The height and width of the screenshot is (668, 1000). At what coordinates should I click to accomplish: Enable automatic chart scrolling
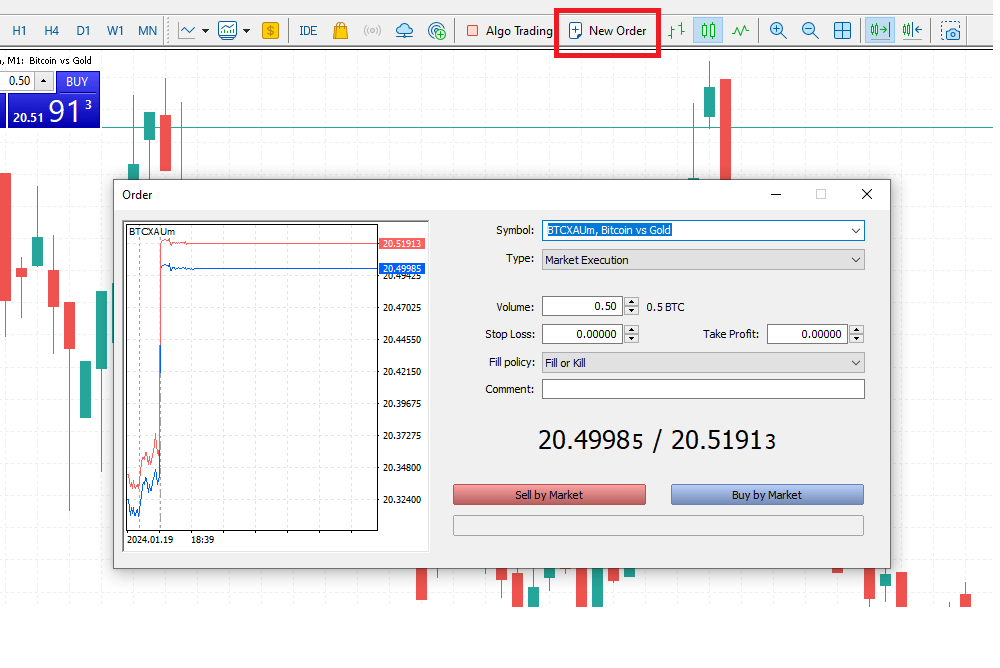pyautogui.click(x=879, y=30)
